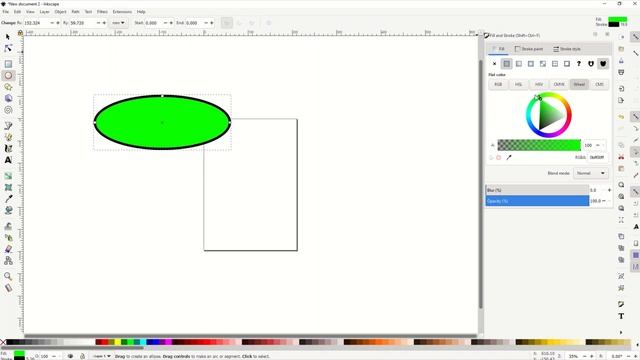Choose Pattern fill type
The height and width of the screenshot is (360, 640).
point(555,64)
